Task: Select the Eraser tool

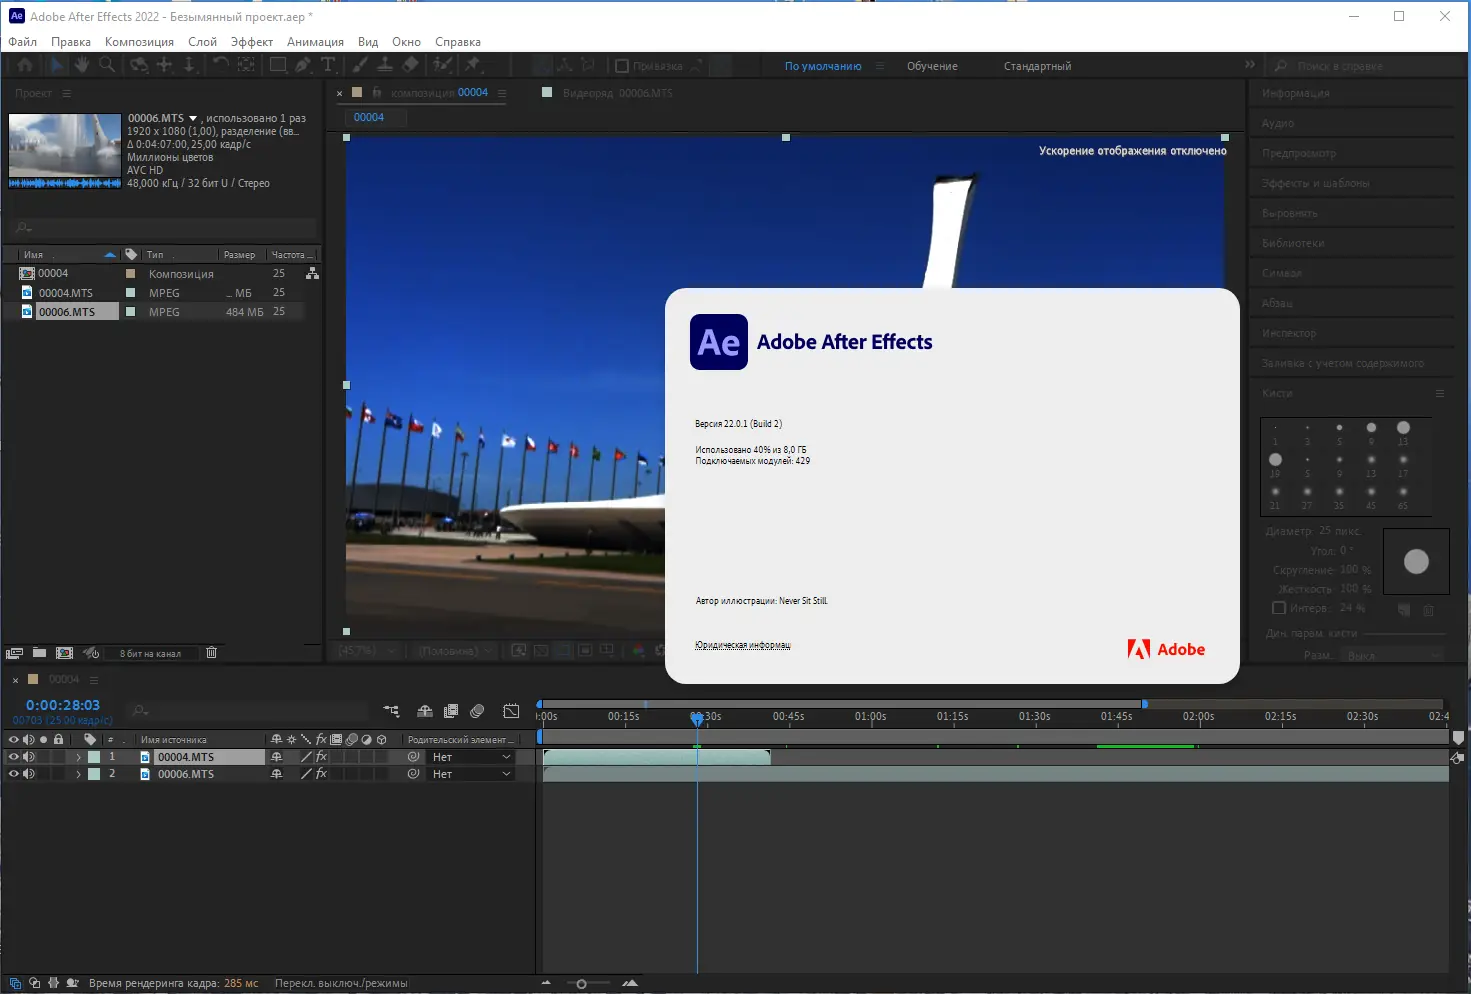Action: 410,64
